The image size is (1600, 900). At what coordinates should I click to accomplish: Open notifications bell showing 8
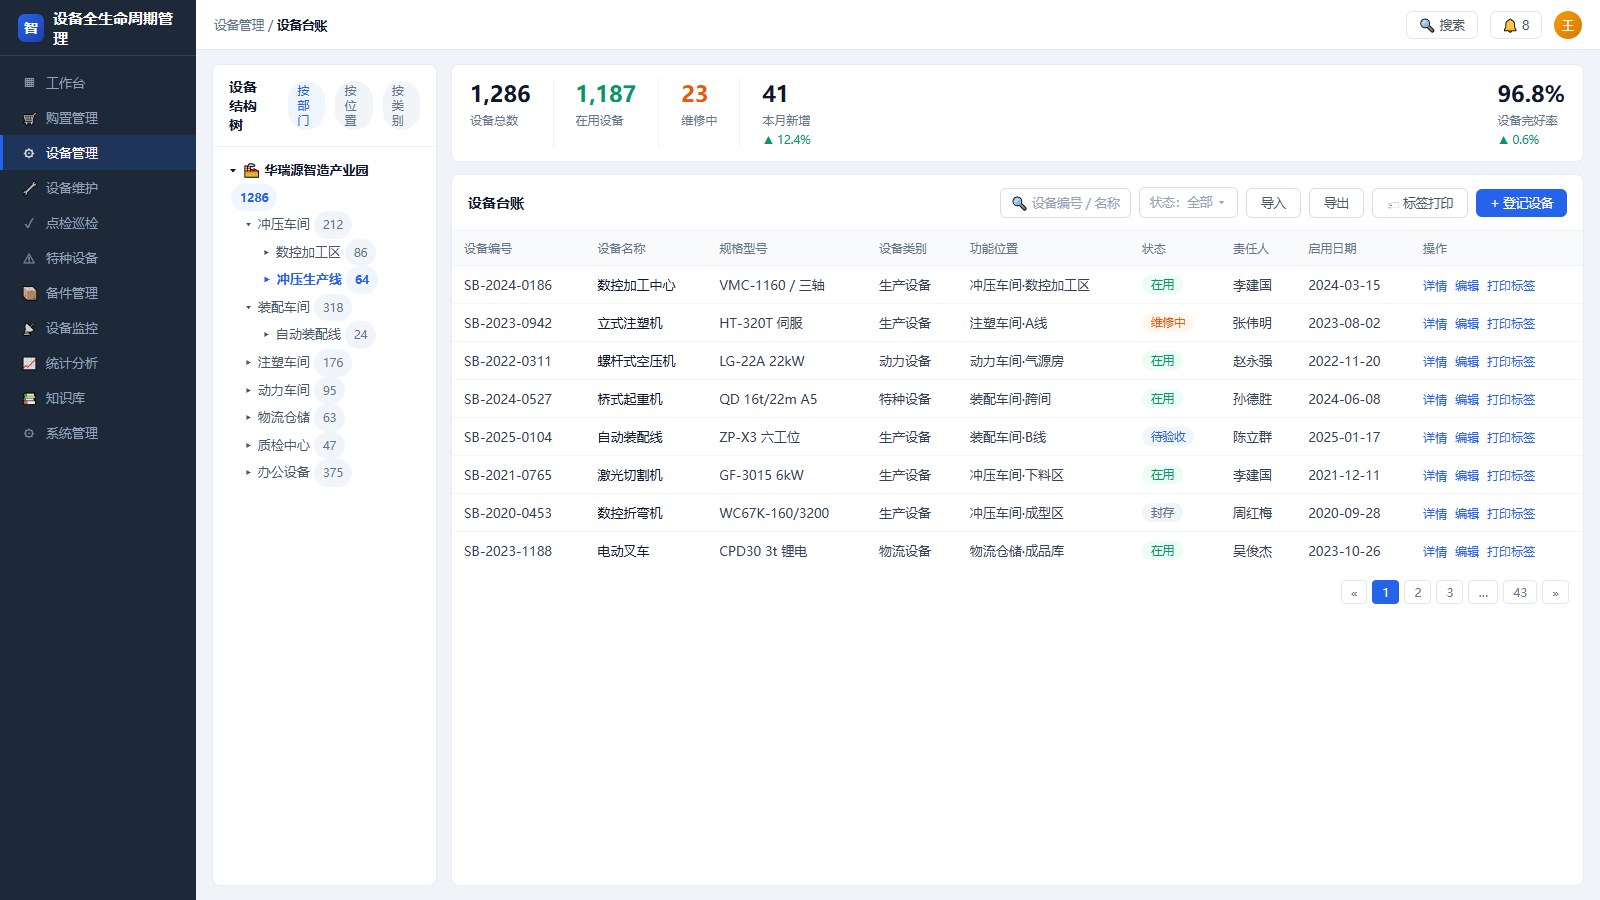tap(1516, 25)
